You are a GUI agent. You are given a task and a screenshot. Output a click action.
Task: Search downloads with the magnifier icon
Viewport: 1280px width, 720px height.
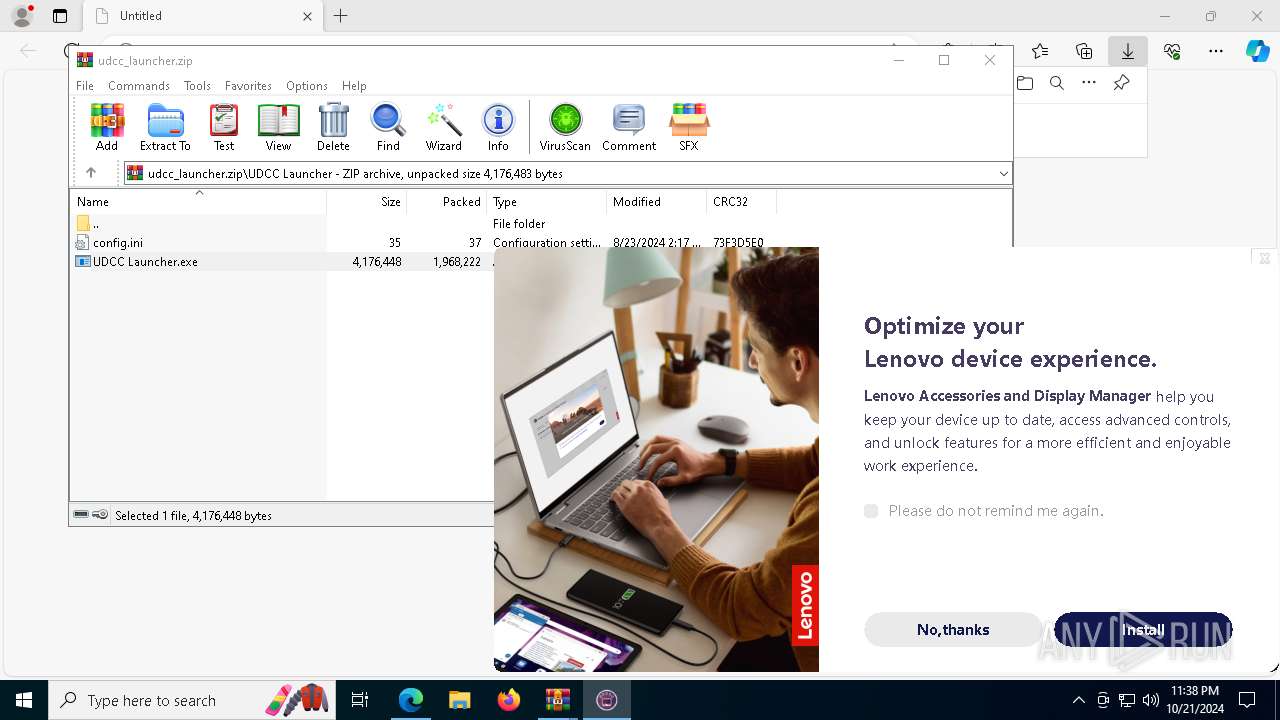1057,83
